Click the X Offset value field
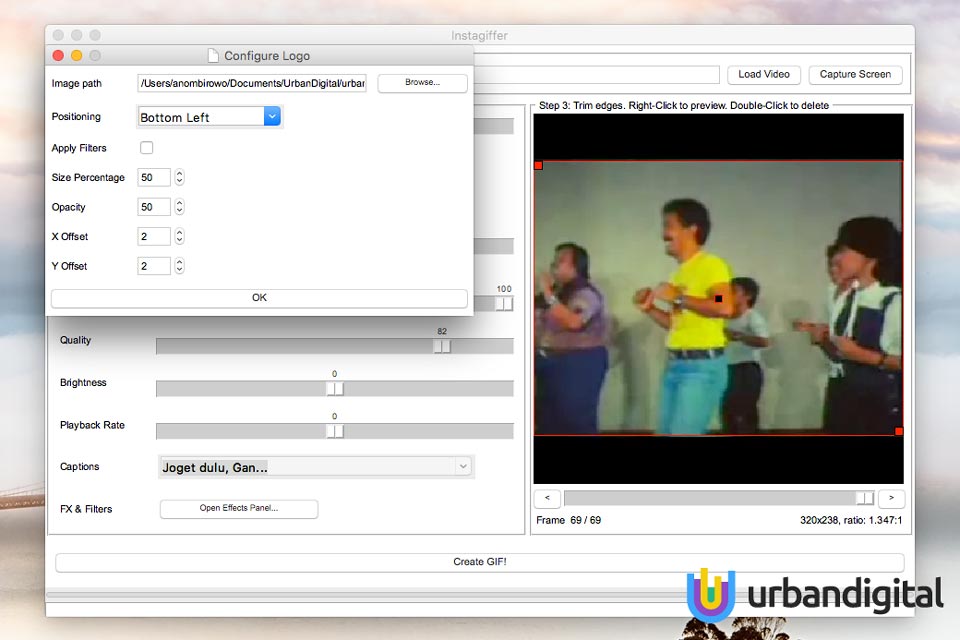 pyautogui.click(x=154, y=236)
